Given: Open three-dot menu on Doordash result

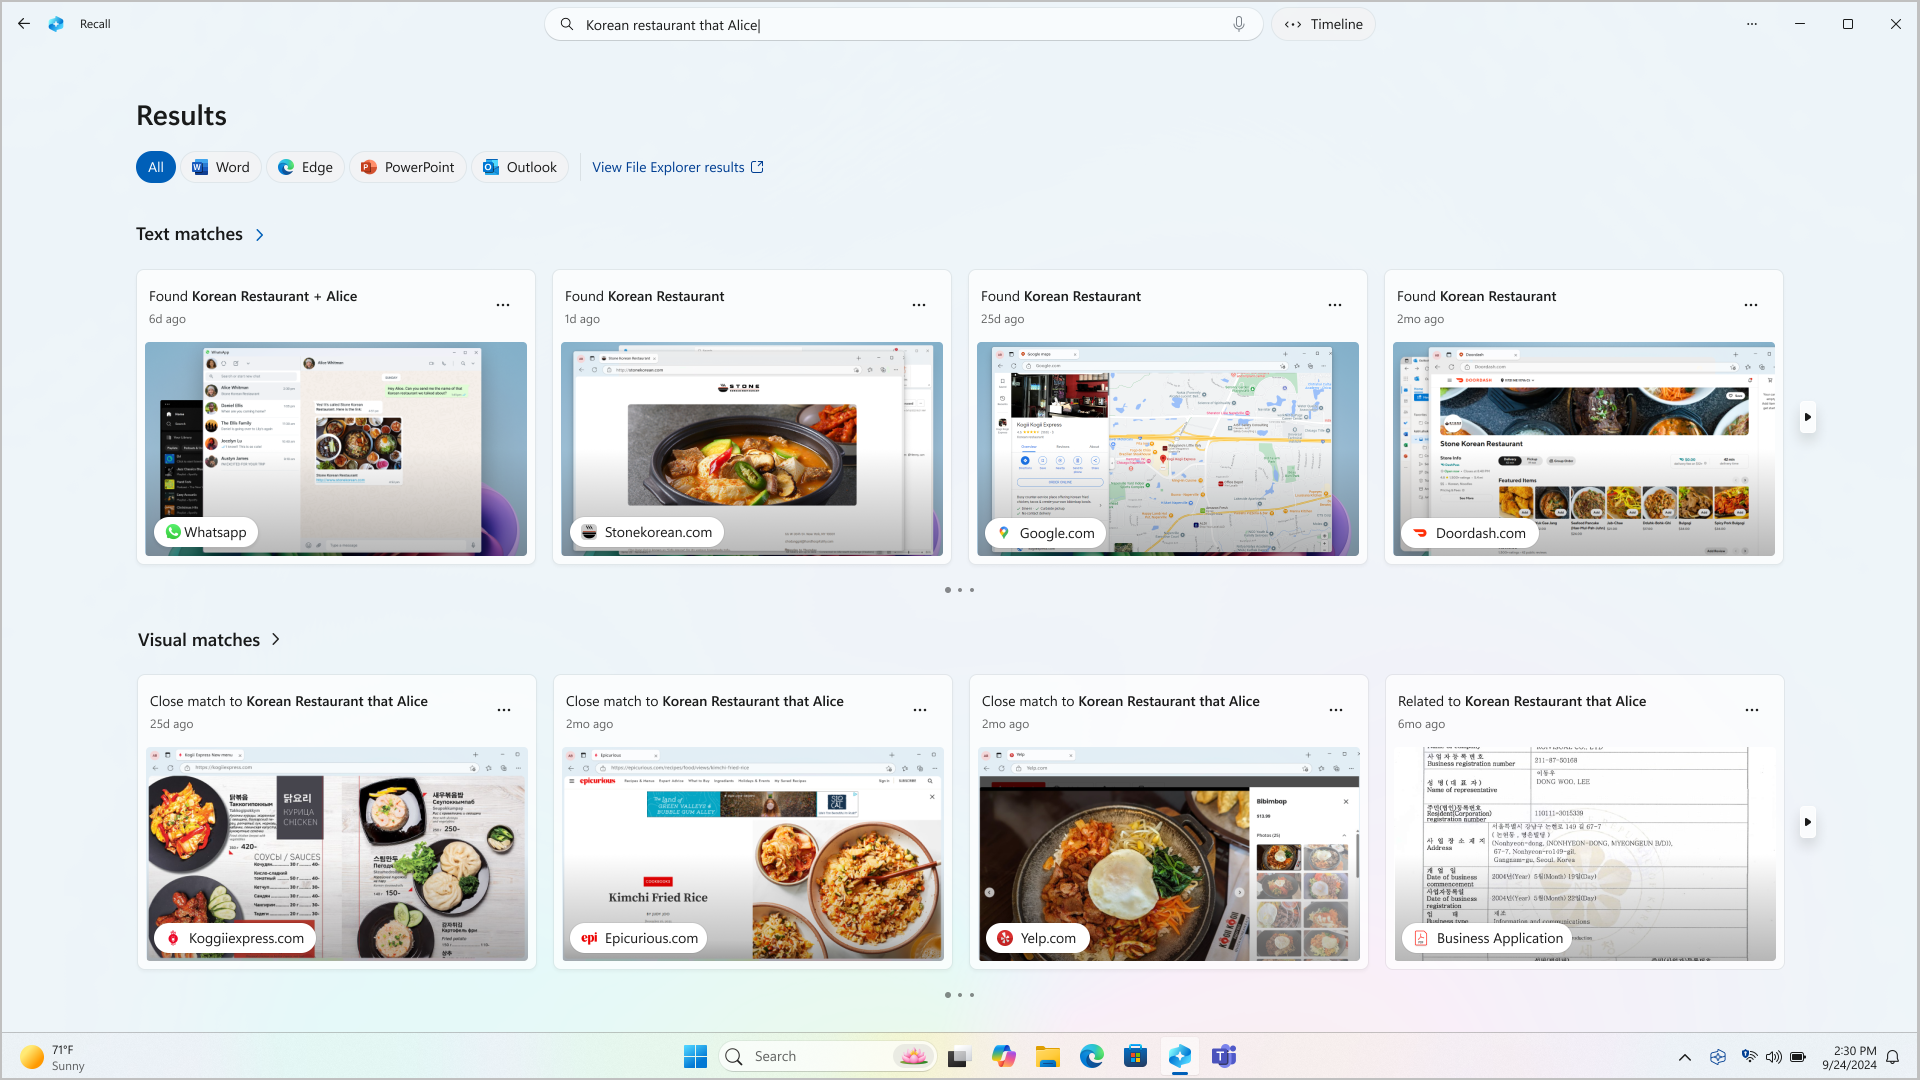Looking at the screenshot, I should click(1751, 305).
